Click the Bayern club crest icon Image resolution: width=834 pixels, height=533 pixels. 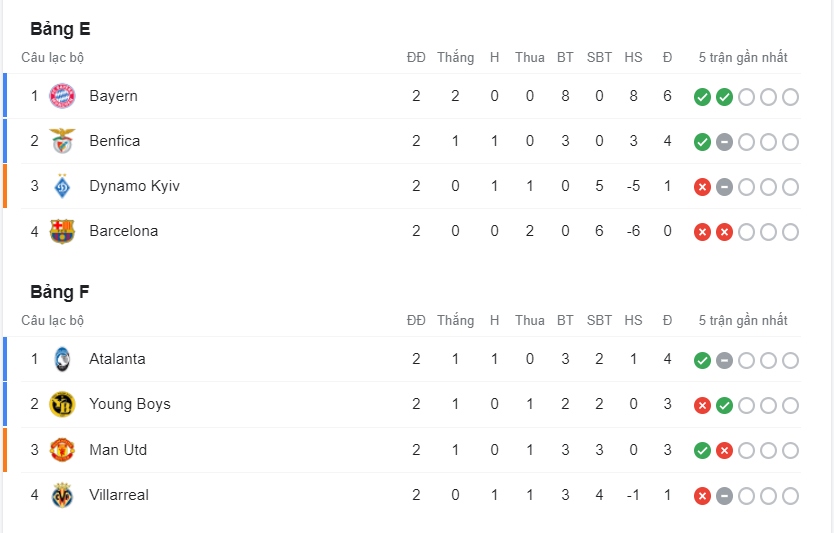tap(62, 96)
